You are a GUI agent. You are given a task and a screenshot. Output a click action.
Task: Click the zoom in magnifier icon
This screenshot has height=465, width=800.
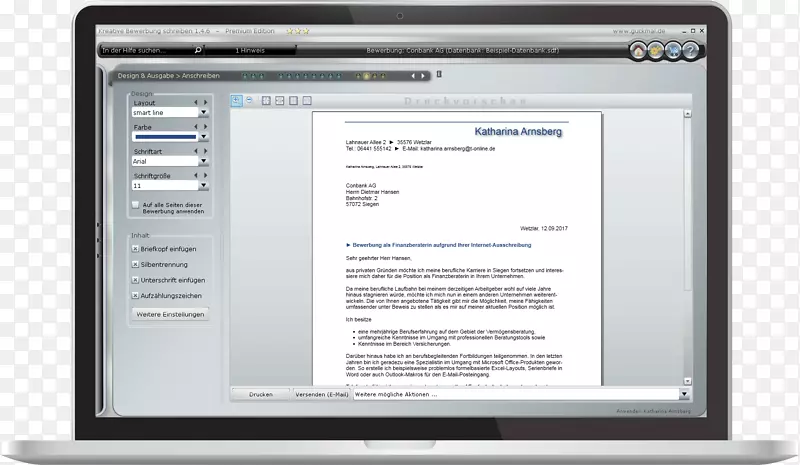(237, 100)
